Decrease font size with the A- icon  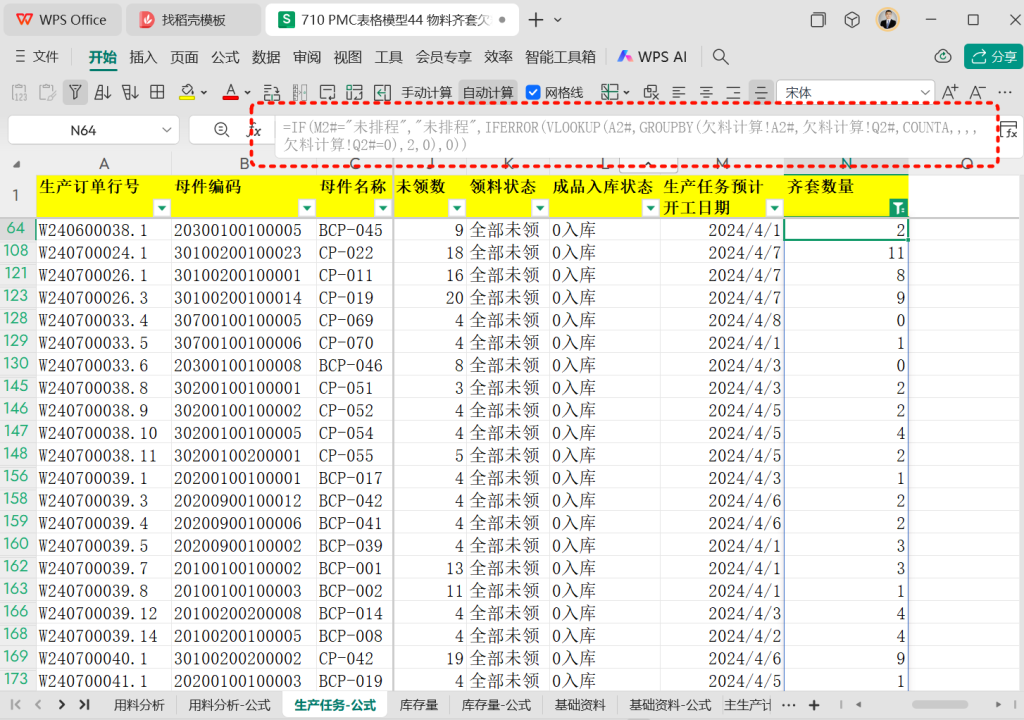pyautogui.click(x=977, y=92)
